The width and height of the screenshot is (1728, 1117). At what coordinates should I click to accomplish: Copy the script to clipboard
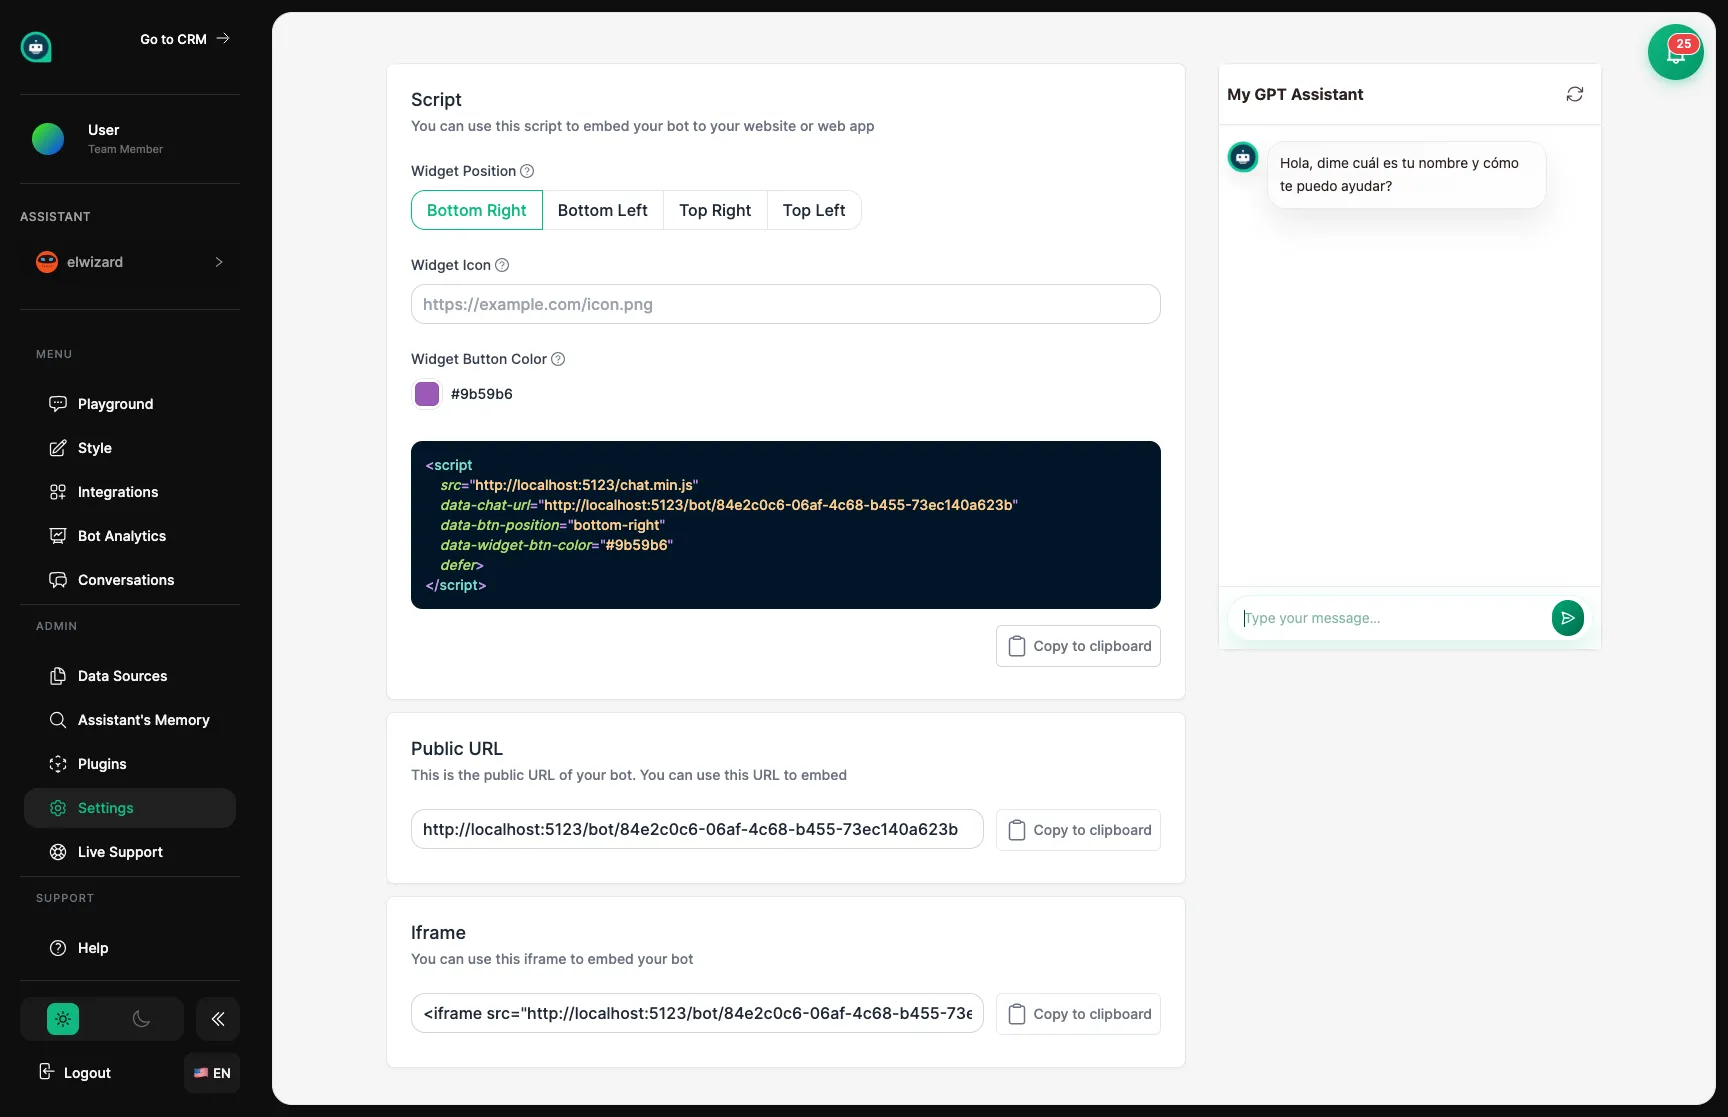click(x=1078, y=646)
